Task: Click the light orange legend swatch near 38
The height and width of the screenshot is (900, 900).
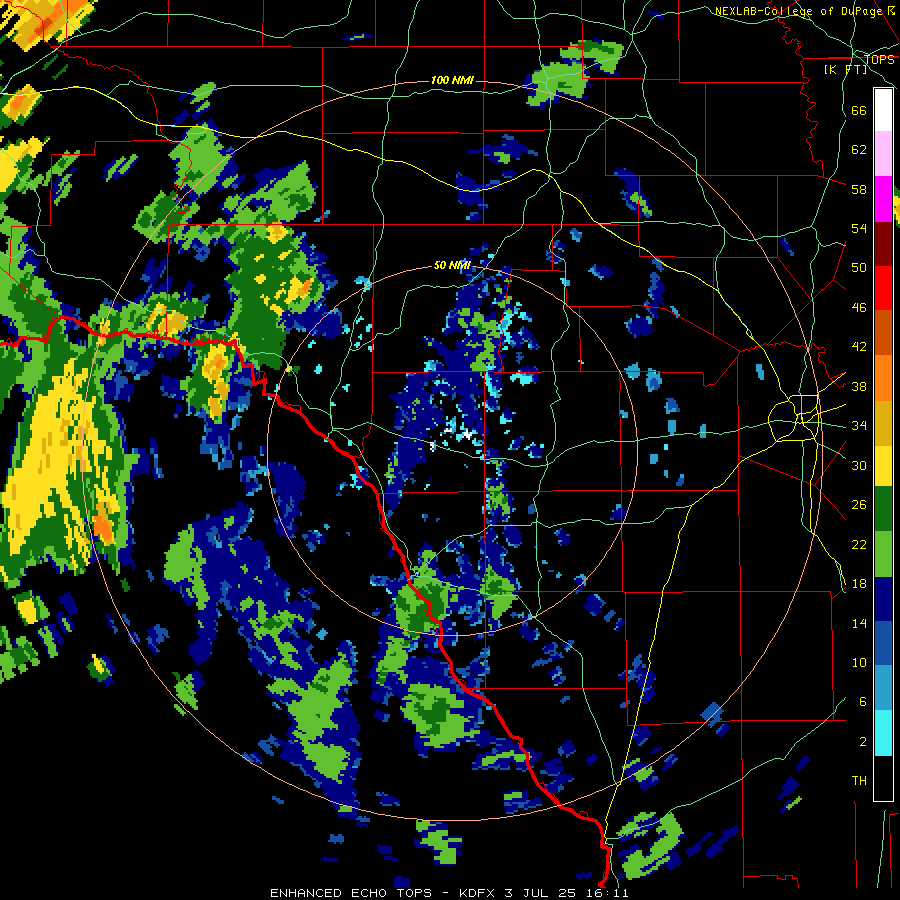Action: [x=883, y=377]
